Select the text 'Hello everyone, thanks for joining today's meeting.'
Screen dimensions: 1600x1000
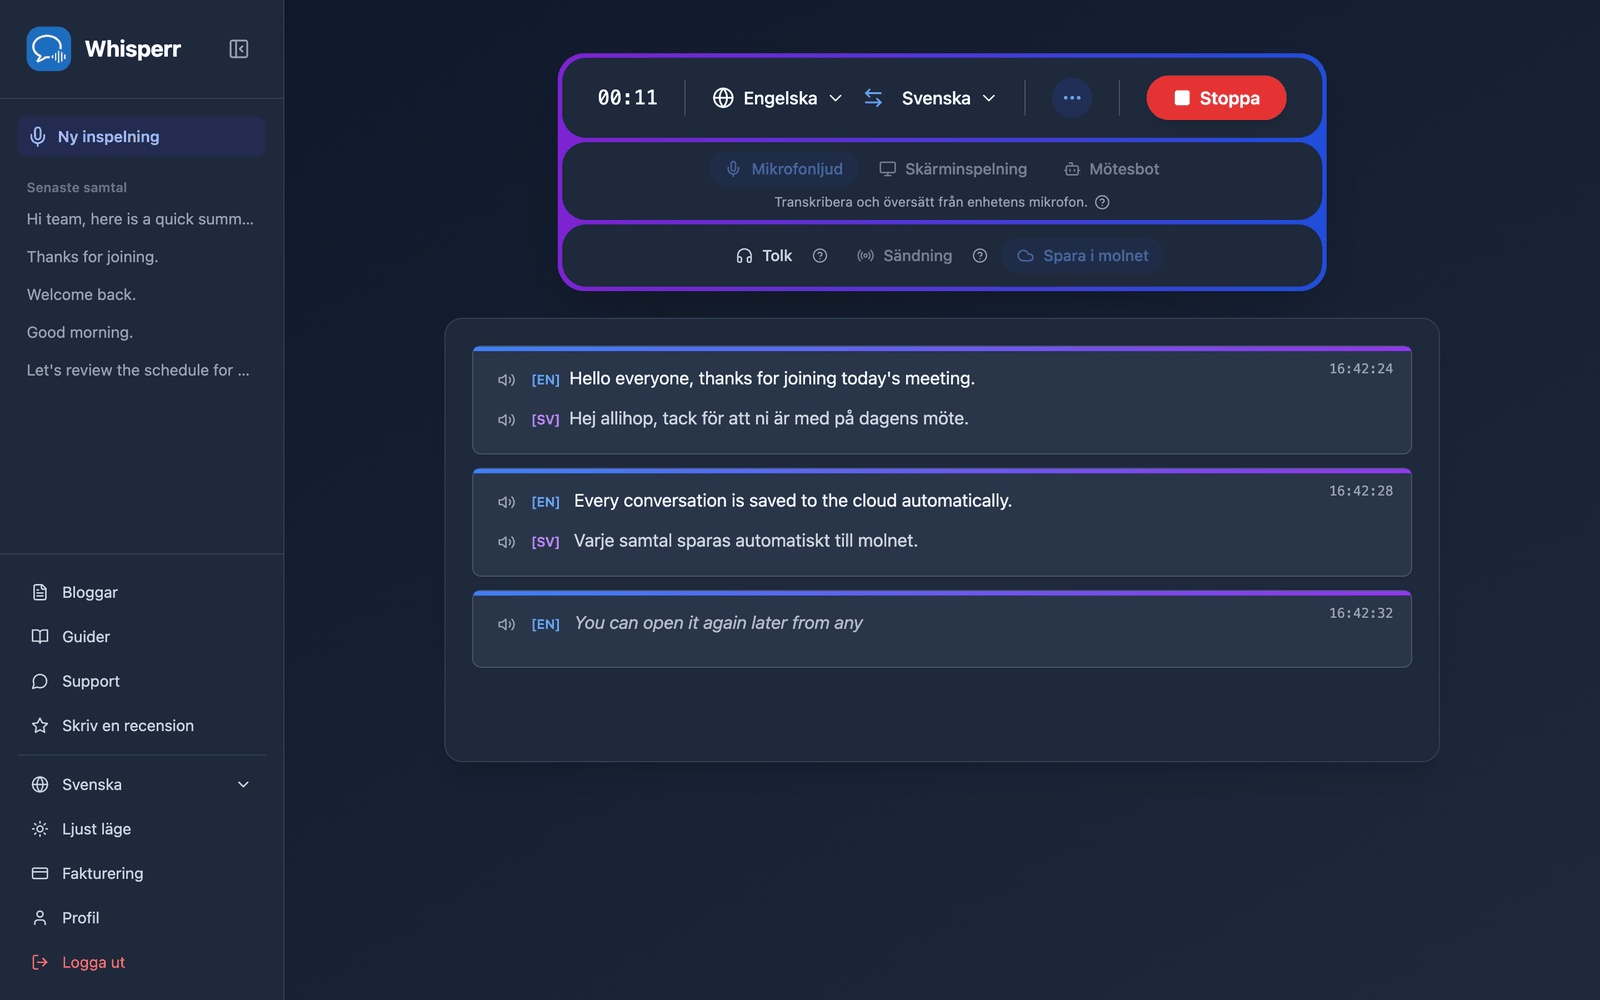point(772,379)
